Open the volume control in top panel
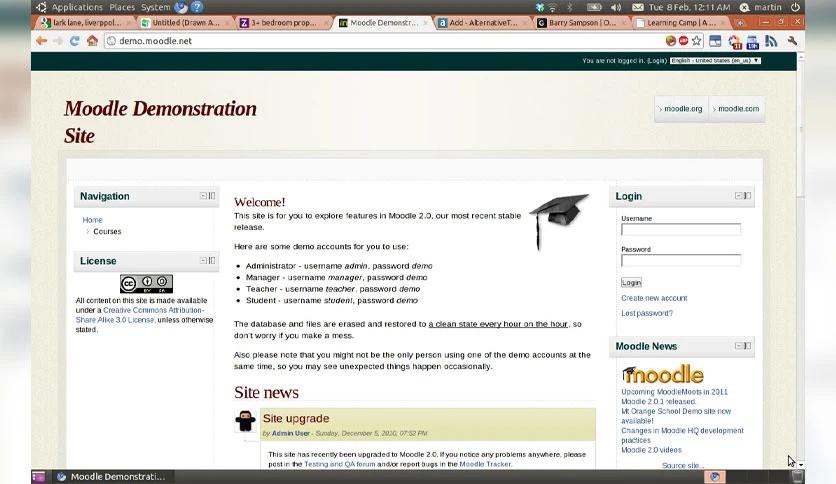 pos(616,7)
